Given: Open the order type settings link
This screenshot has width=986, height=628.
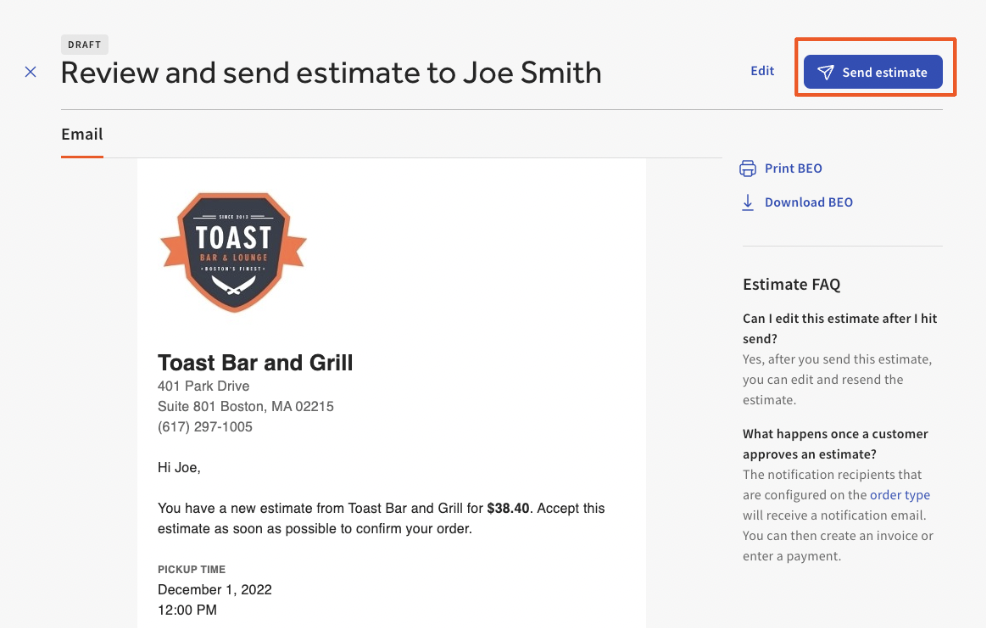Looking at the screenshot, I should [899, 494].
